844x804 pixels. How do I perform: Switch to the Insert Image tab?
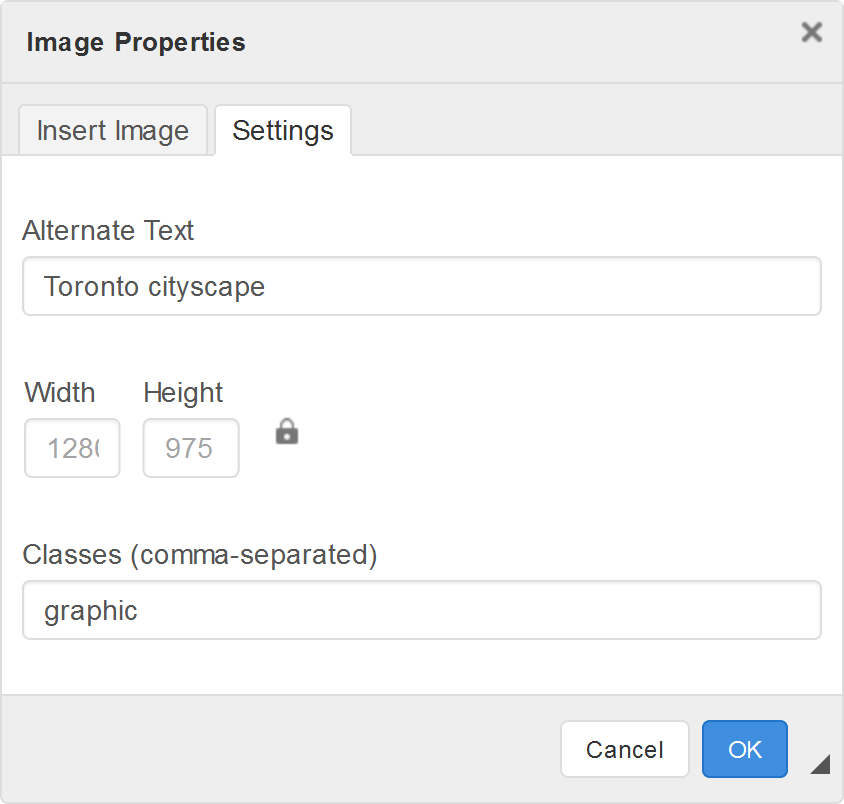click(x=113, y=131)
